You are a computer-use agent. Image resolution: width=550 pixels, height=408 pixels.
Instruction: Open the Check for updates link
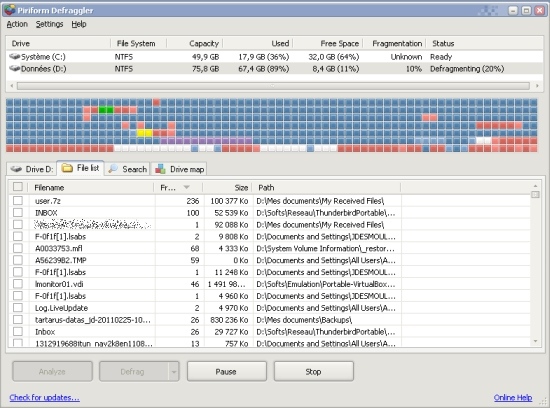click(x=45, y=397)
